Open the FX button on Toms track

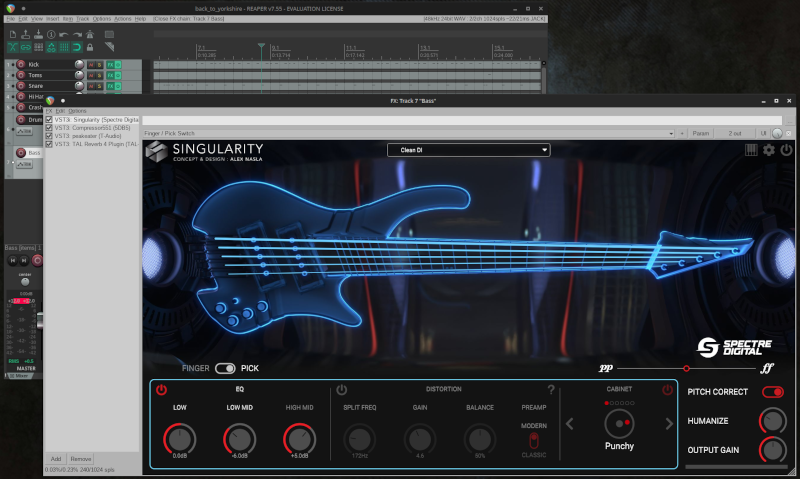click(x=110, y=75)
